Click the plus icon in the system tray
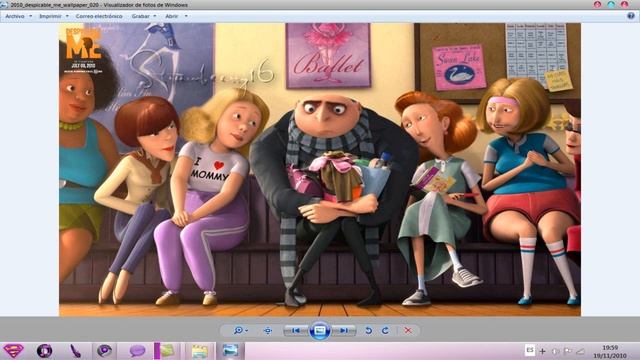Screen dimensions: 640x360 (x=542, y=351)
